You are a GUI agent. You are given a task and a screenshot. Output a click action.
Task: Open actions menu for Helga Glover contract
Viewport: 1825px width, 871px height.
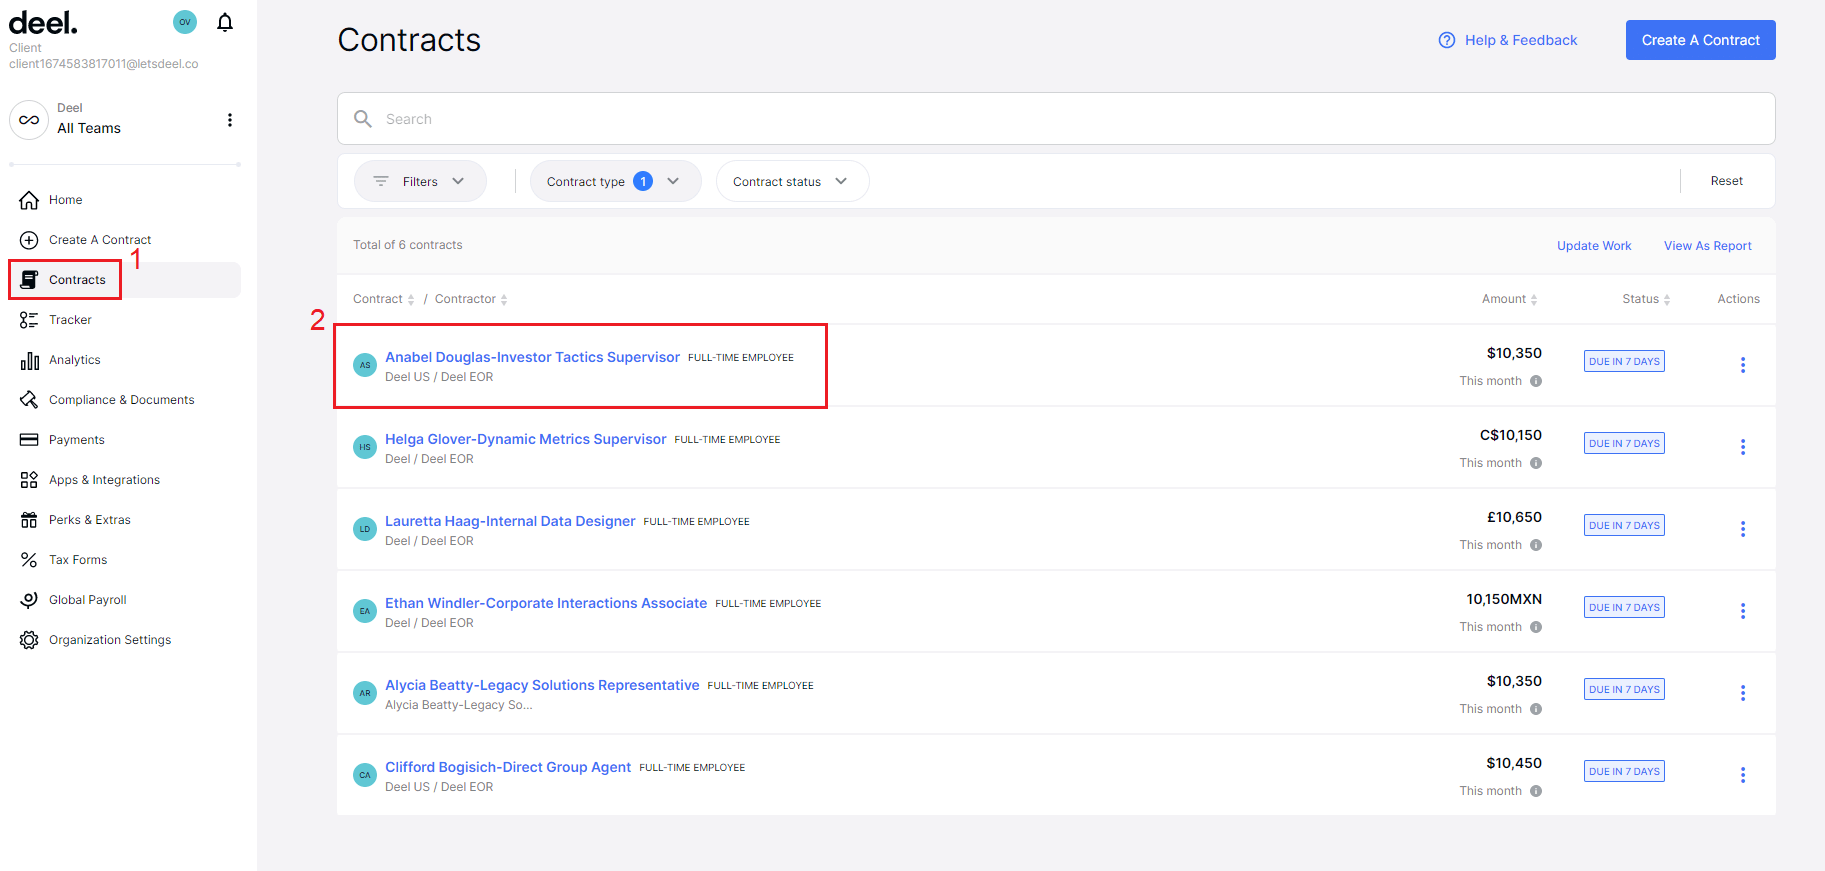(1743, 447)
